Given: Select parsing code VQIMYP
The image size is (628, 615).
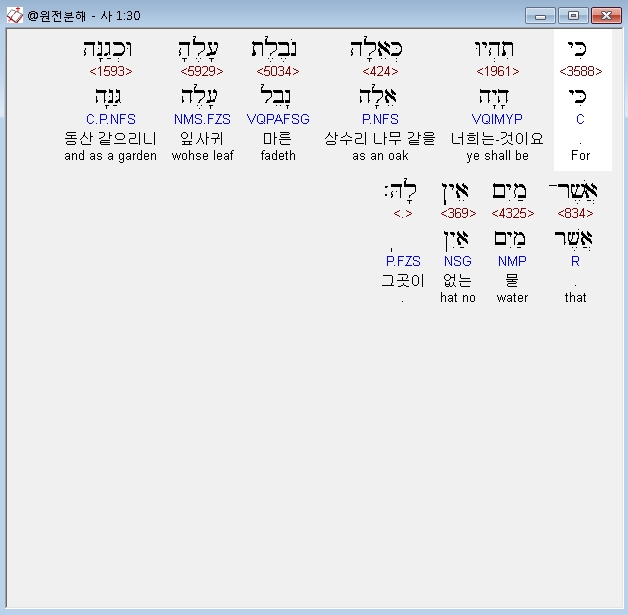Looking at the screenshot, I should pyautogui.click(x=497, y=119).
